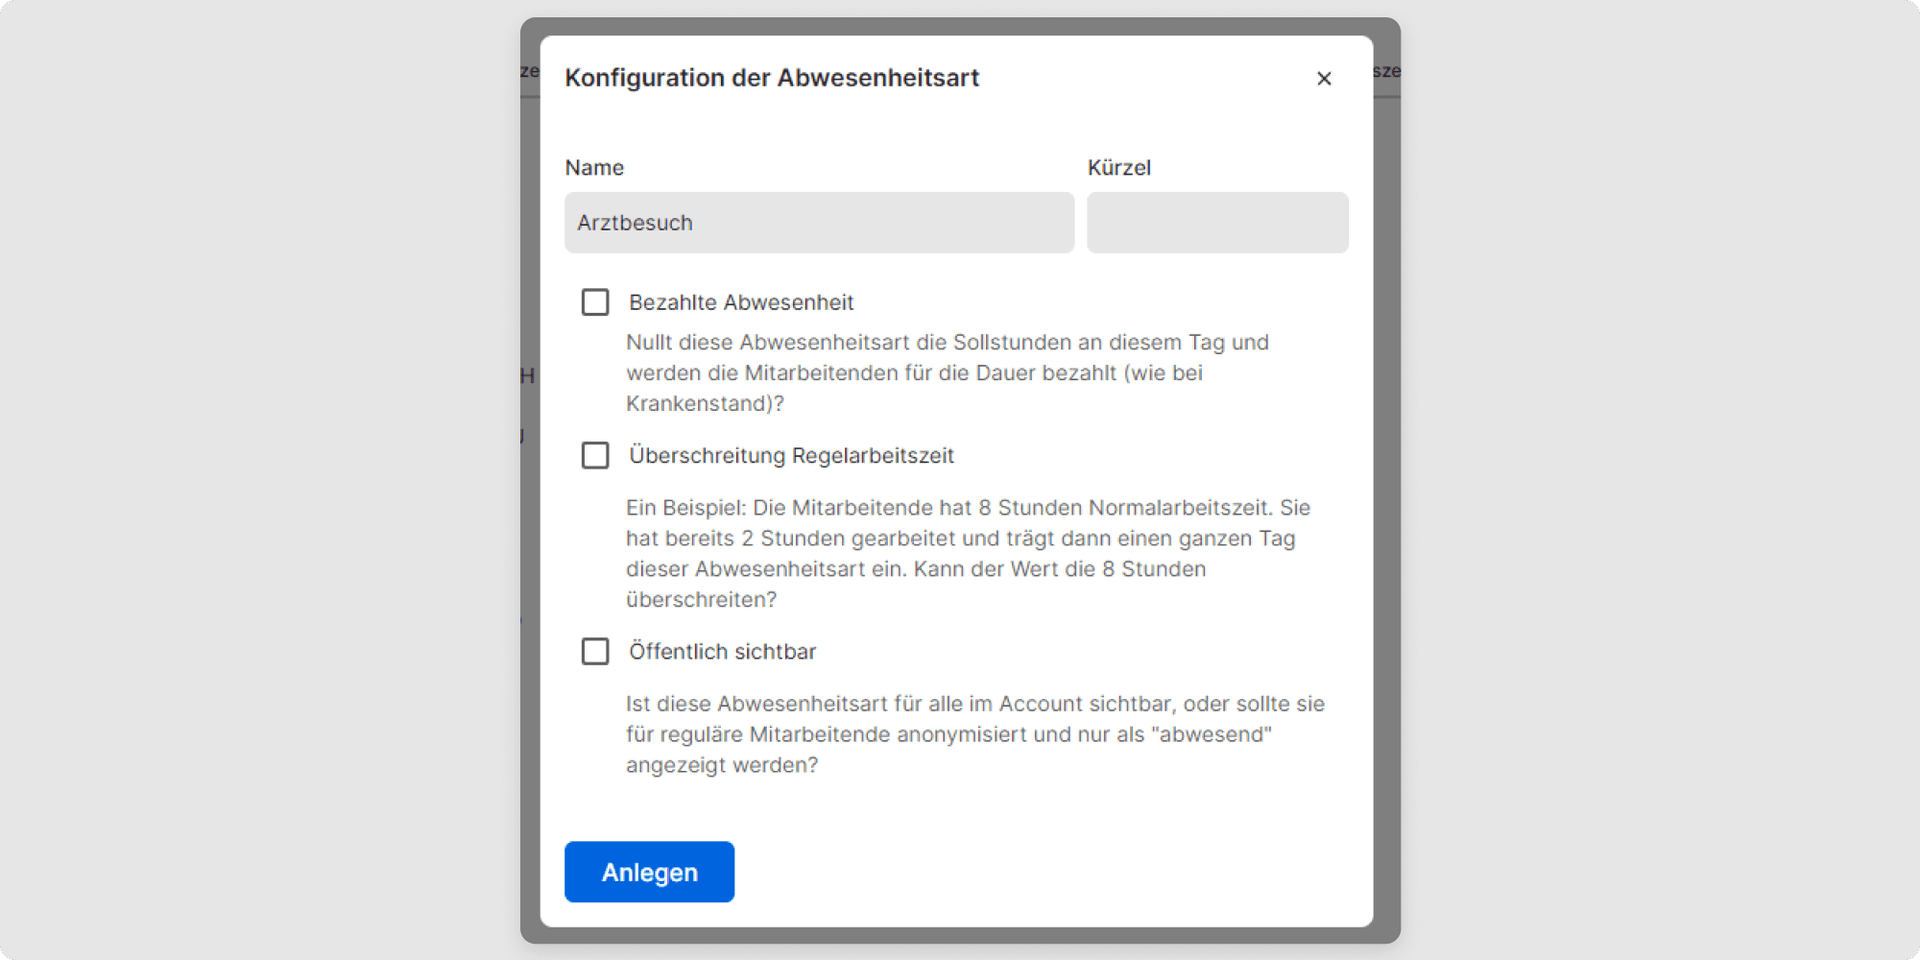Click the Krankenstand description paragraph
The width and height of the screenshot is (1920, 960).
tap(947, 372)
